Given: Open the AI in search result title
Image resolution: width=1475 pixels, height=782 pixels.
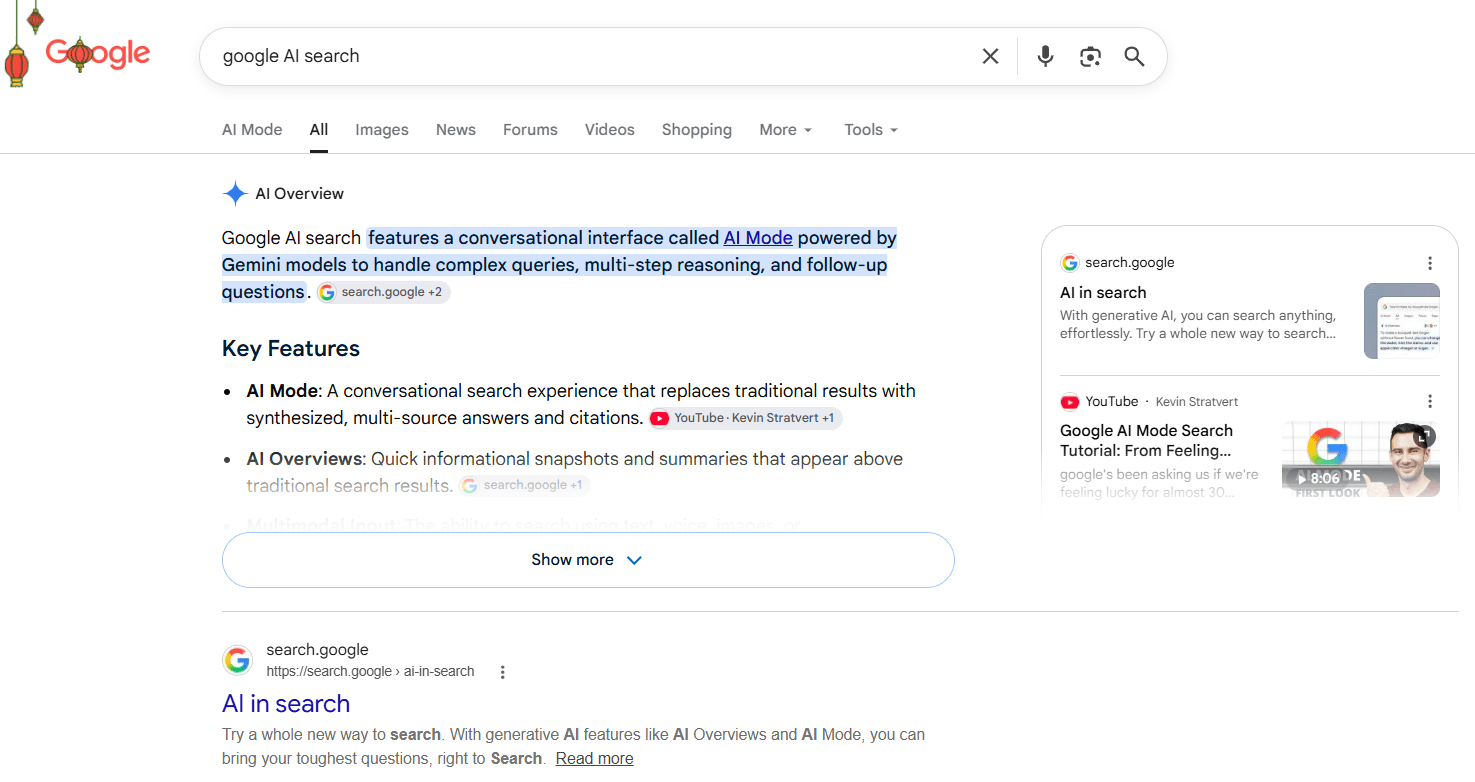Looking at the screenshot, I should click(x=286, y=704).
